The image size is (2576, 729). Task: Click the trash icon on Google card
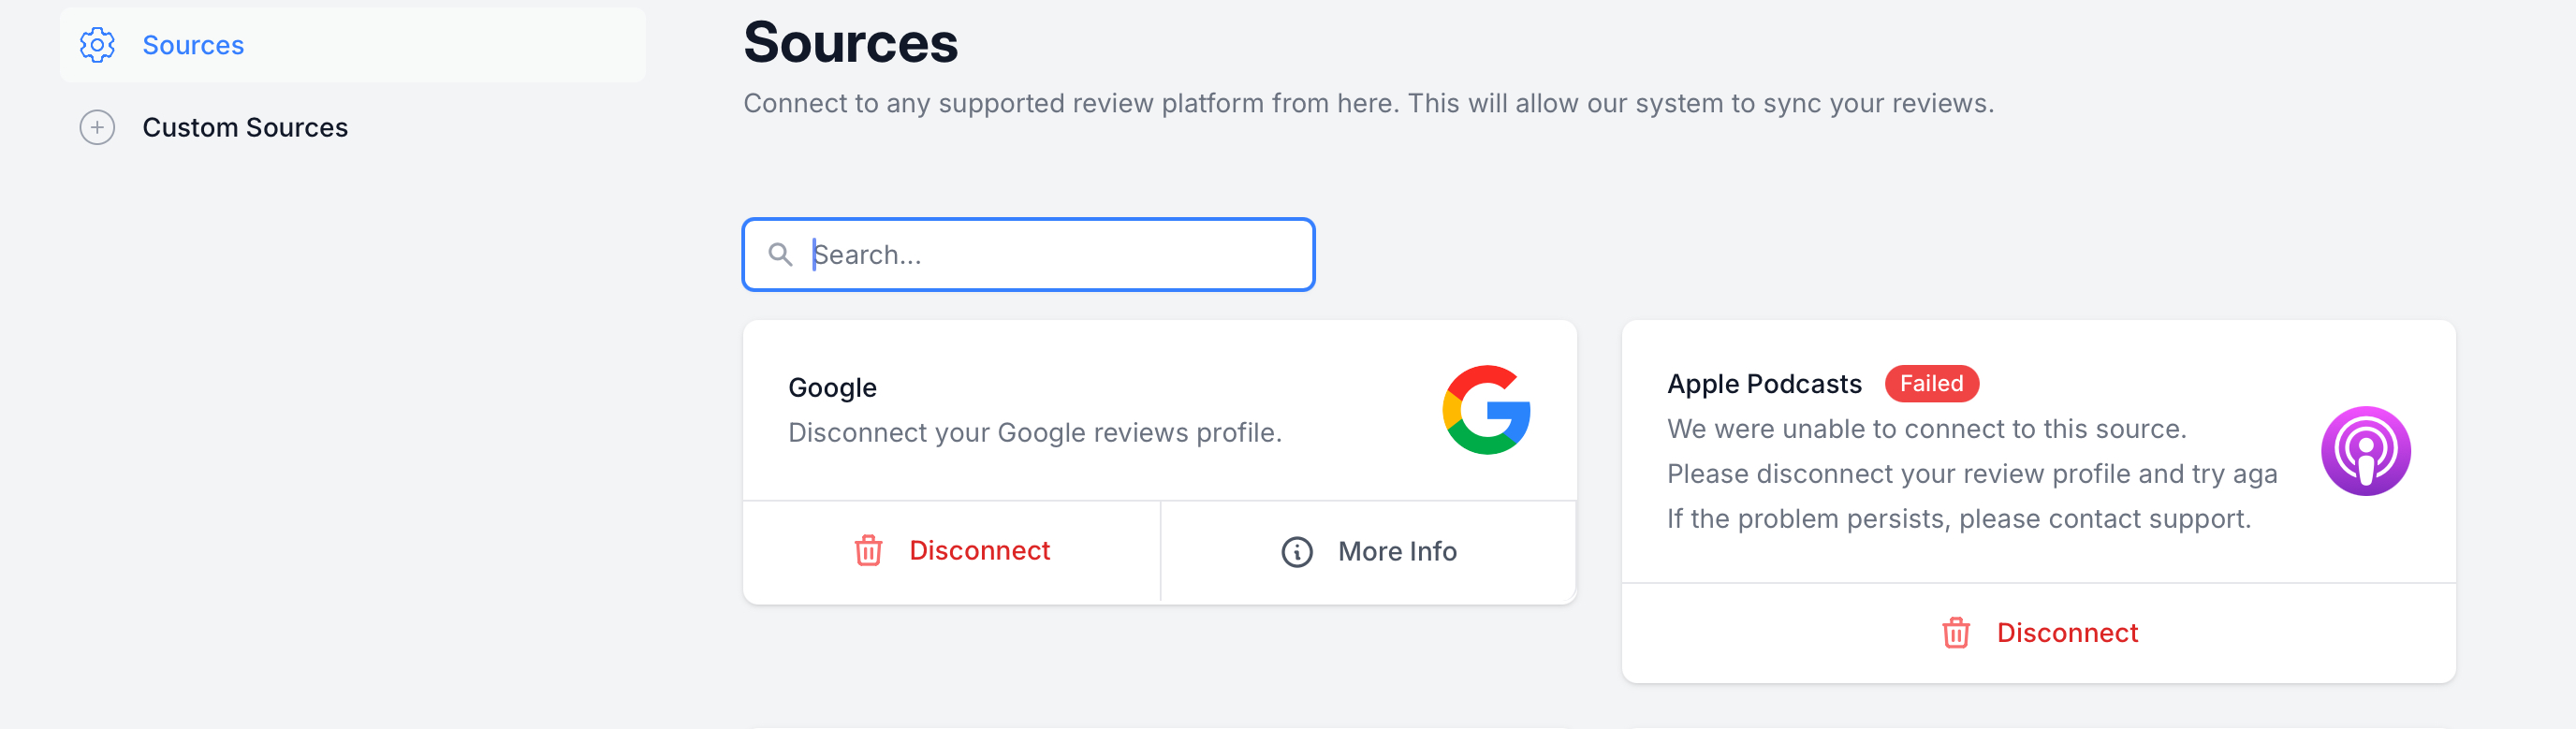point(868,551)
